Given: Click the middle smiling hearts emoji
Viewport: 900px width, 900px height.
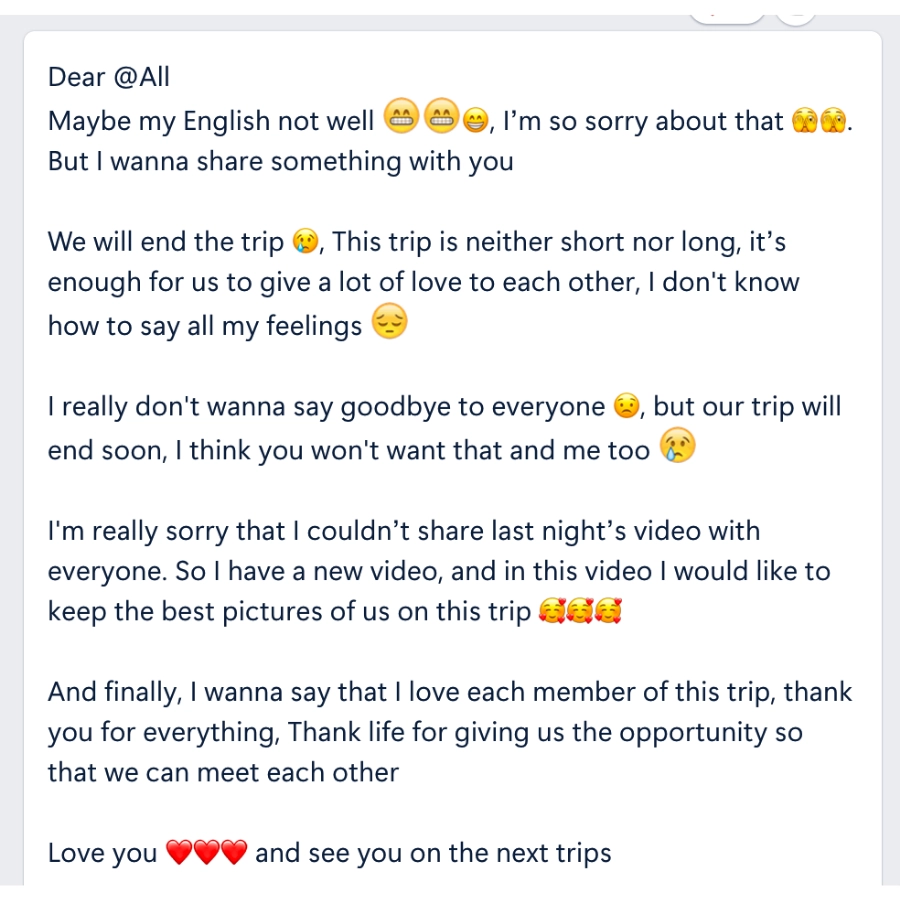Looking at the screenshot, I should point(580,611).
